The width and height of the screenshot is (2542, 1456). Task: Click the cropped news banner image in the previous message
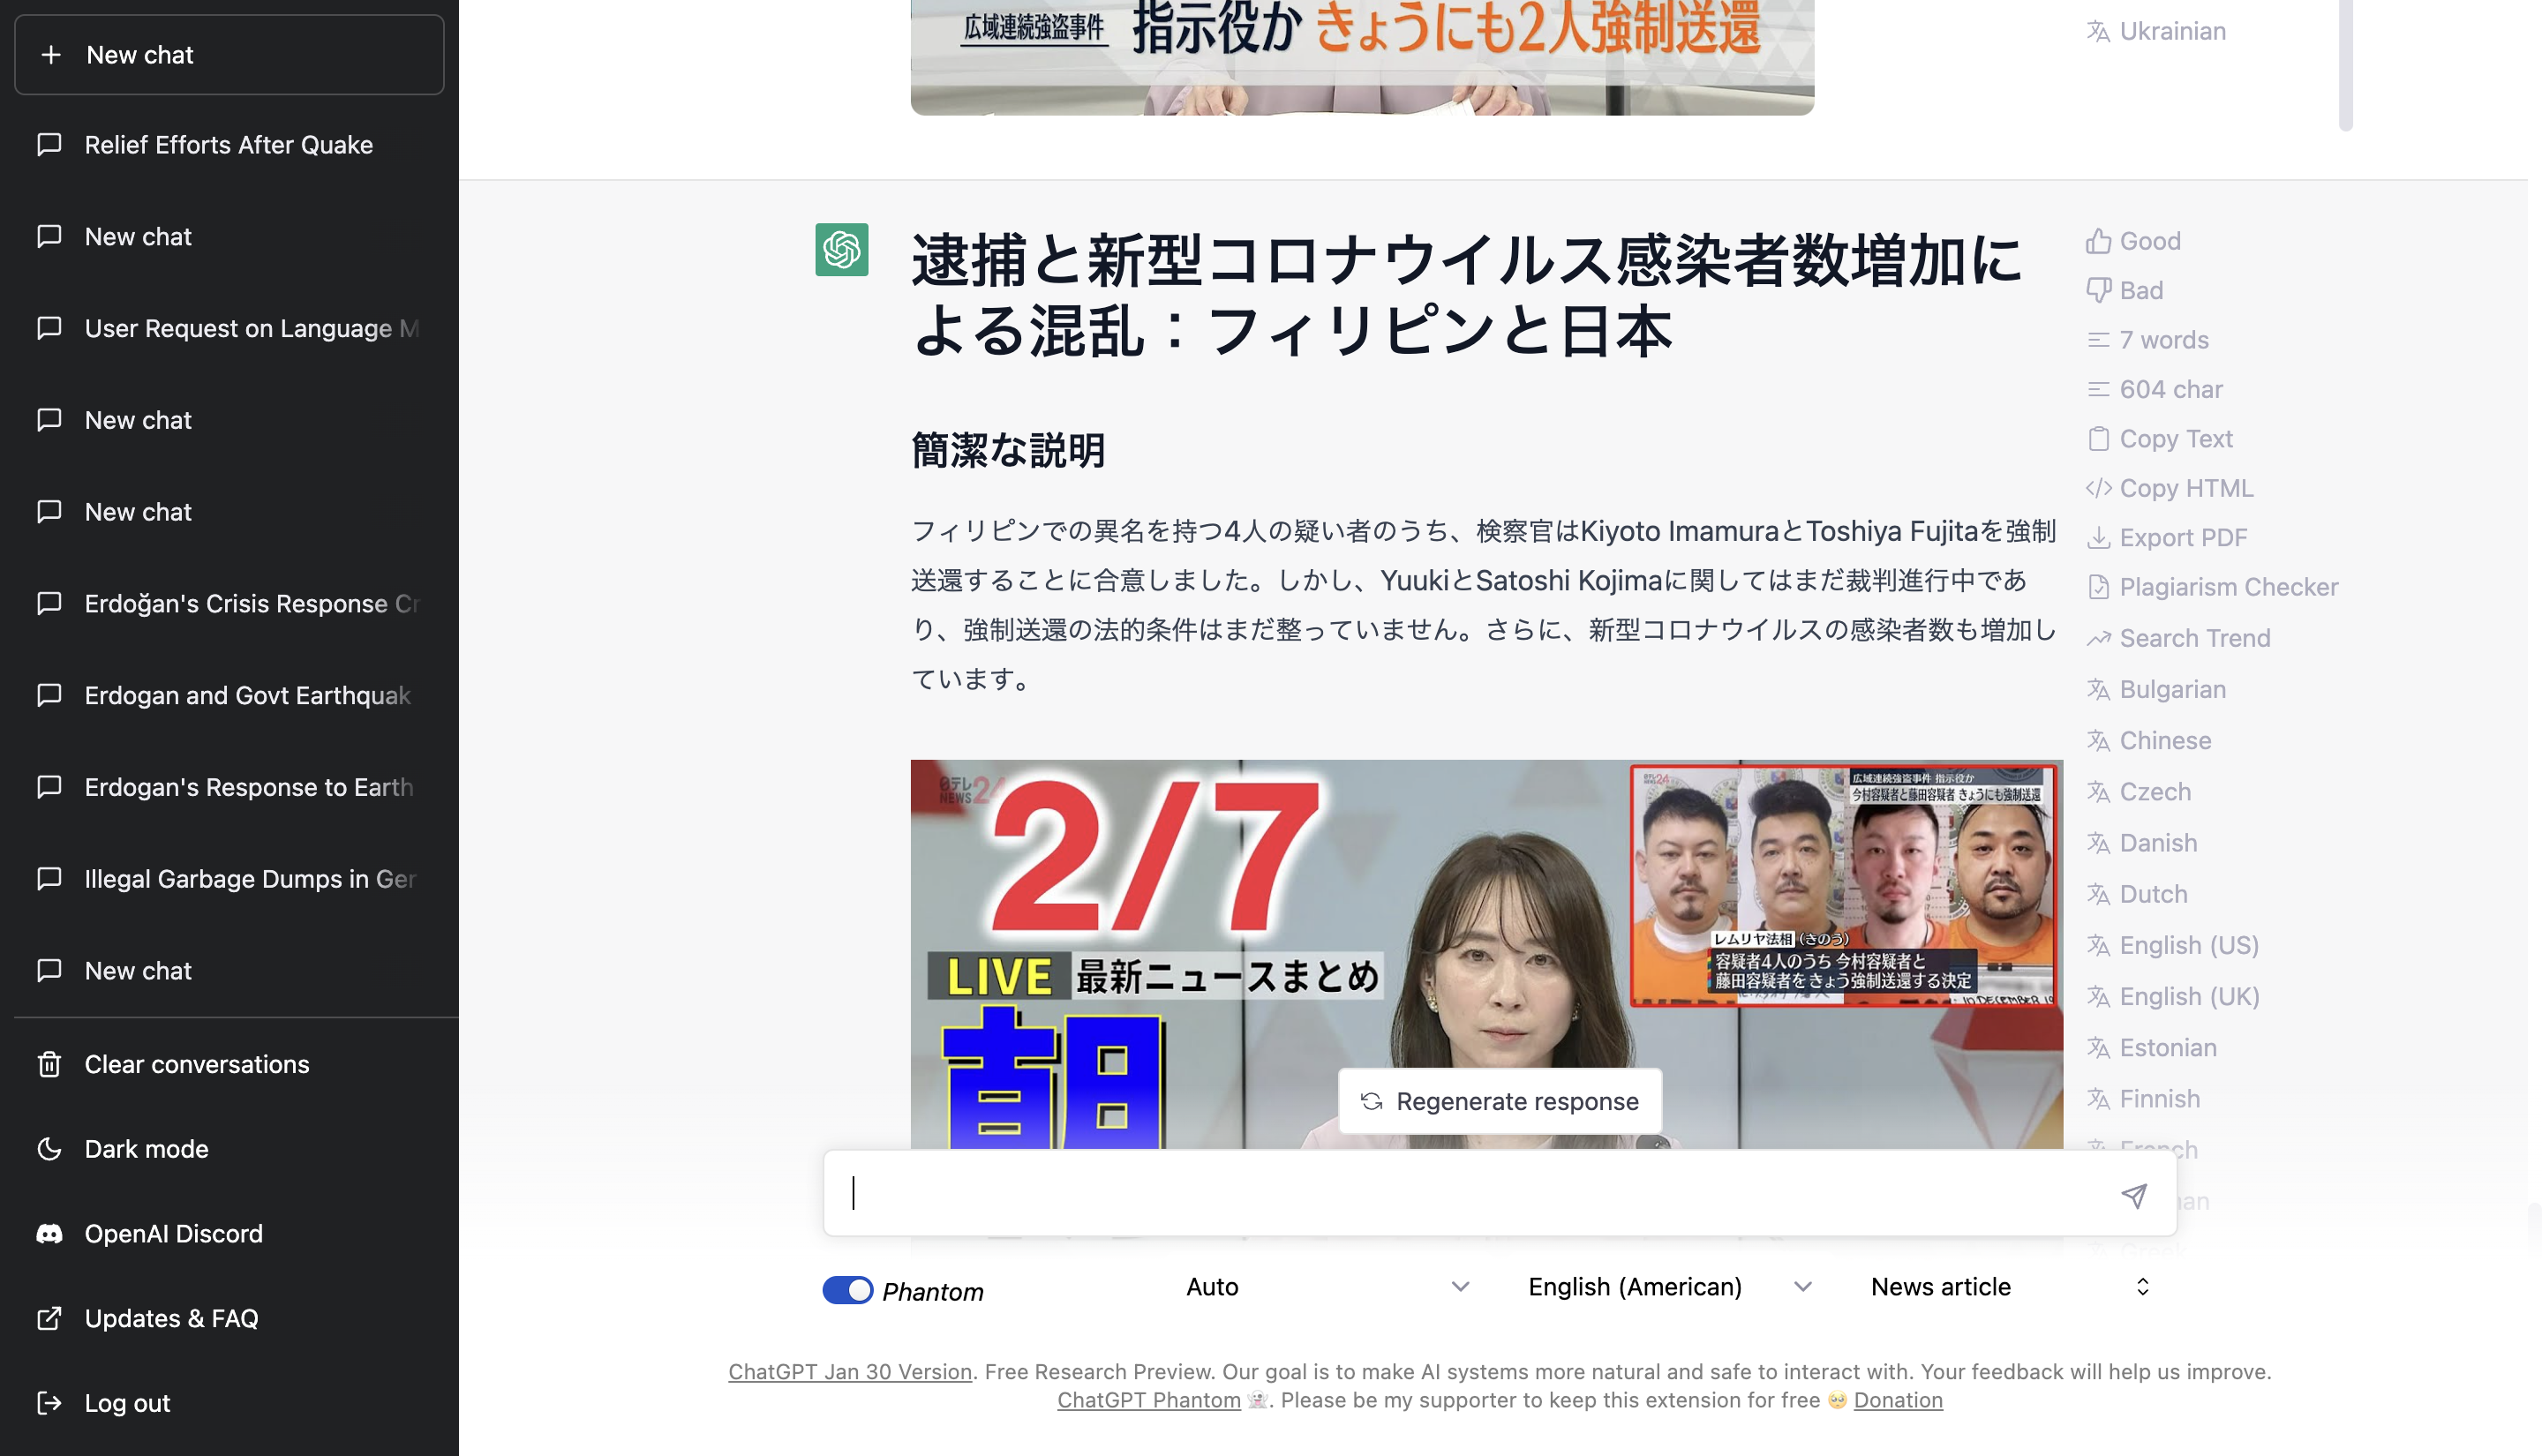click(x=1362, y=57)
